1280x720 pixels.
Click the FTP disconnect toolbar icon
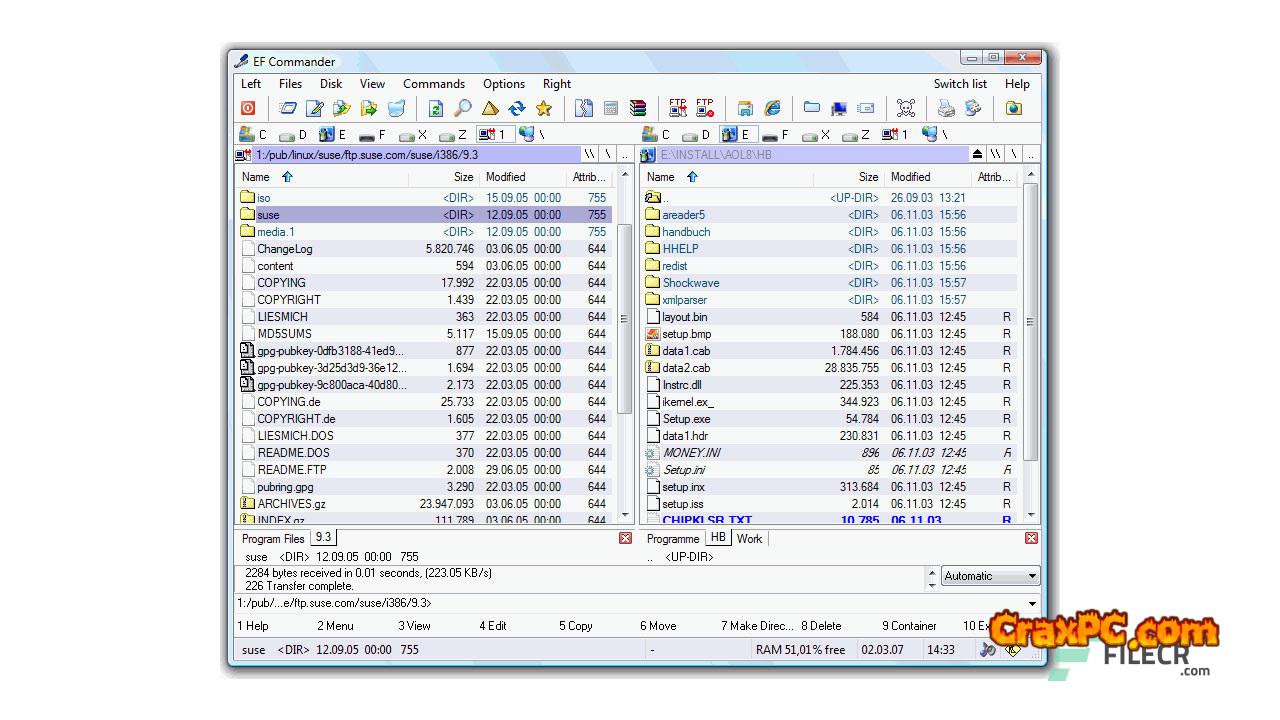pos(705,108)
